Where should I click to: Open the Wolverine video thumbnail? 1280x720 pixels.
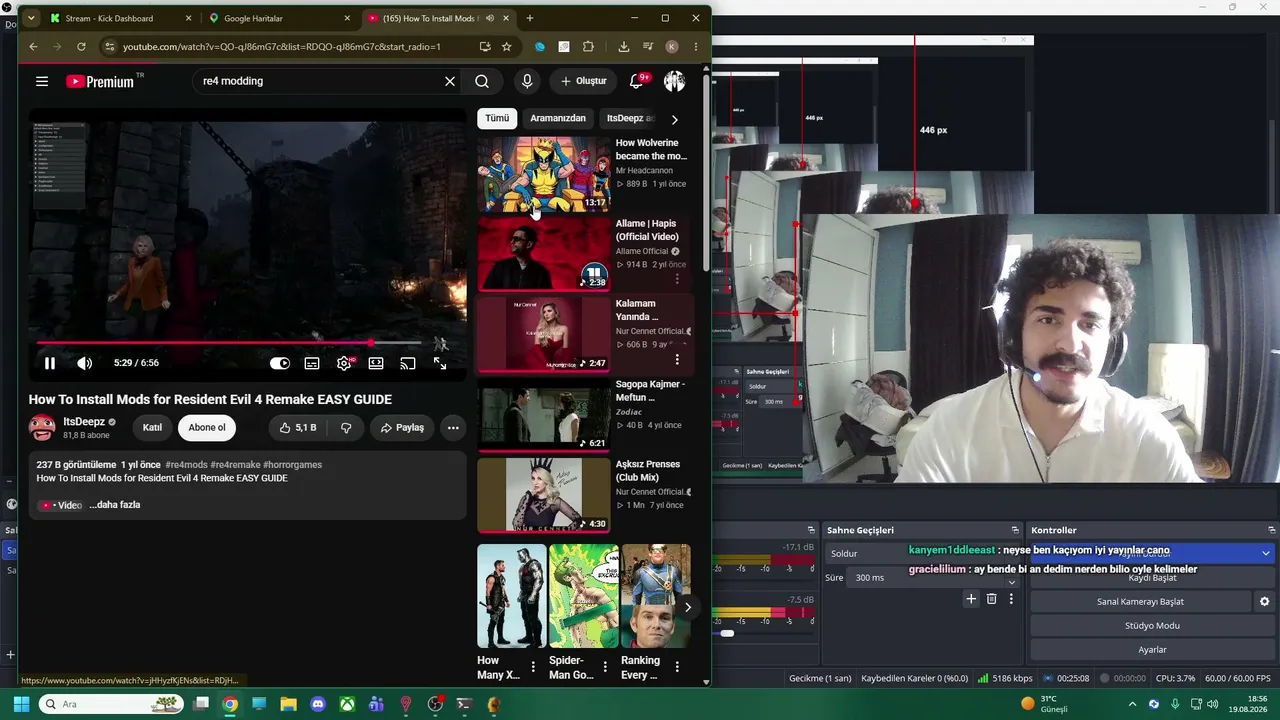click(543, 175)
